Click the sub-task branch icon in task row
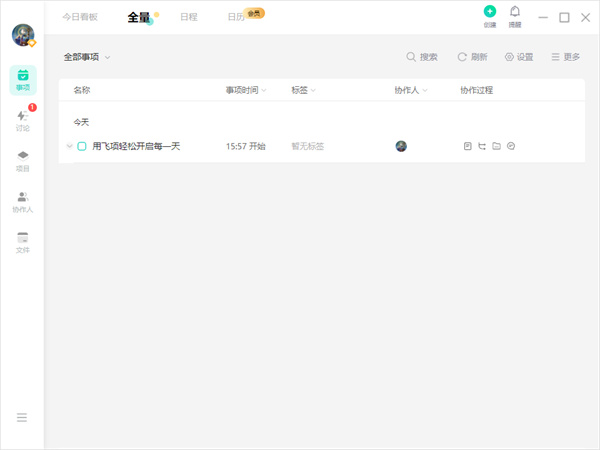Screen dimensions: 600x450 [482, 146]
